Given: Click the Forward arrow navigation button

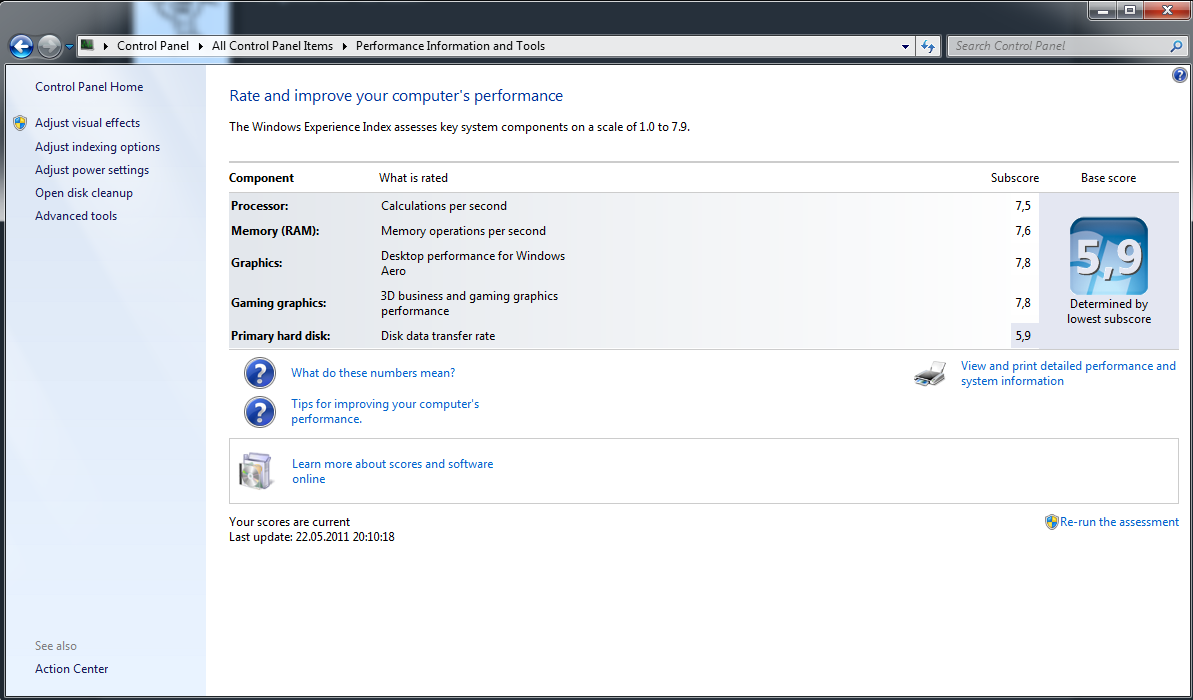Looking at the screenshot, I should pyautogui.click(x=49, y=46).
